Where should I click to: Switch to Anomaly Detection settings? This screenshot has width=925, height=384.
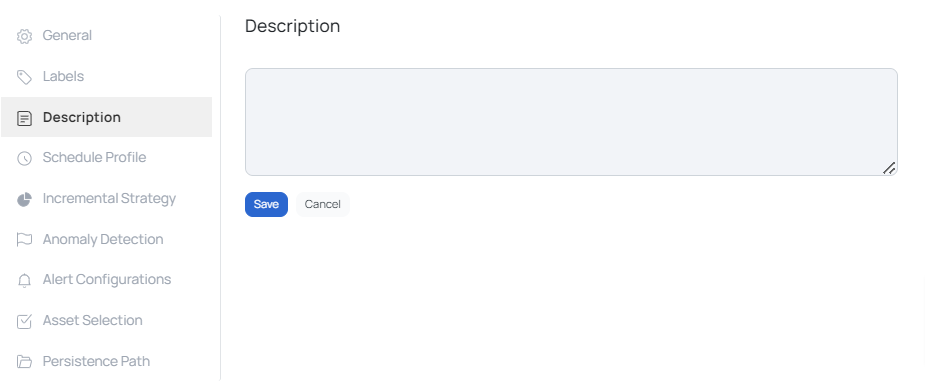click(x=106, y=239)
